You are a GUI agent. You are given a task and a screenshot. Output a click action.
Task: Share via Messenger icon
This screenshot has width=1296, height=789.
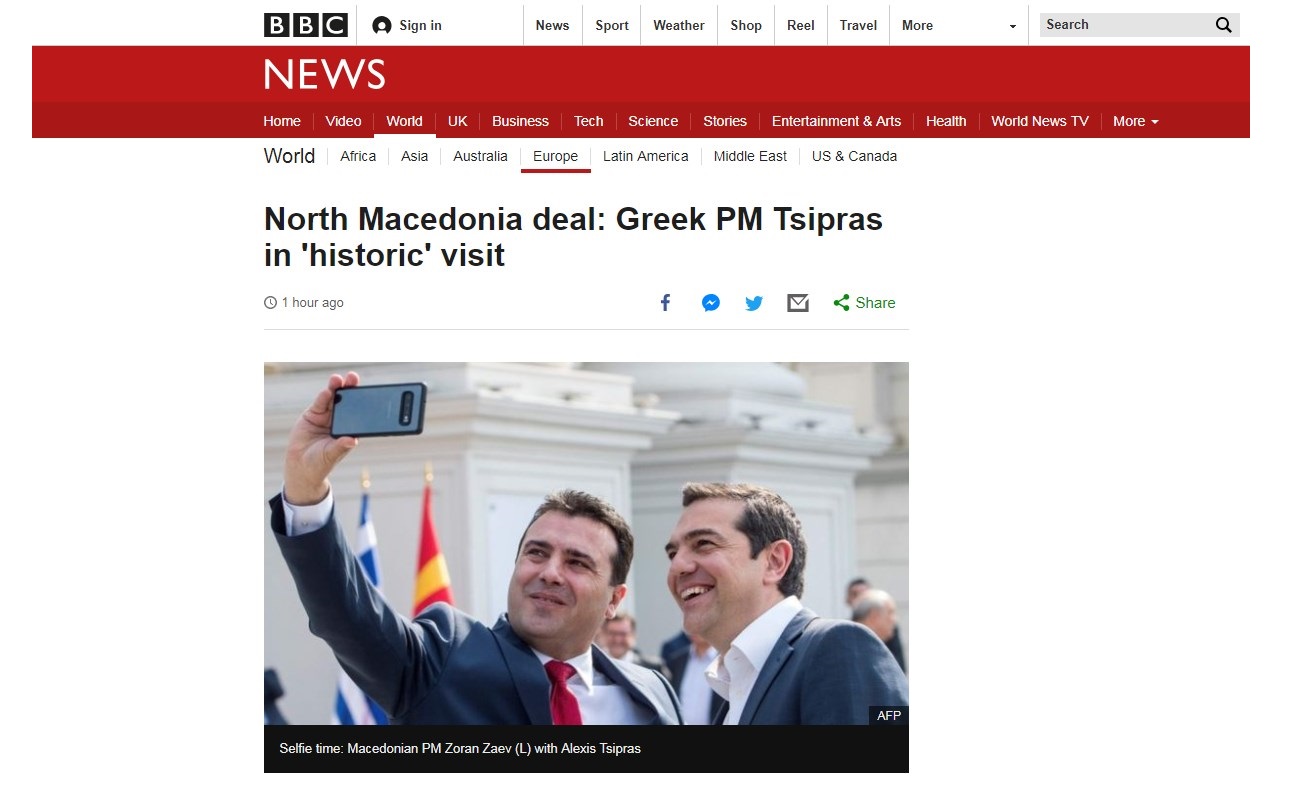coord(711,303)
